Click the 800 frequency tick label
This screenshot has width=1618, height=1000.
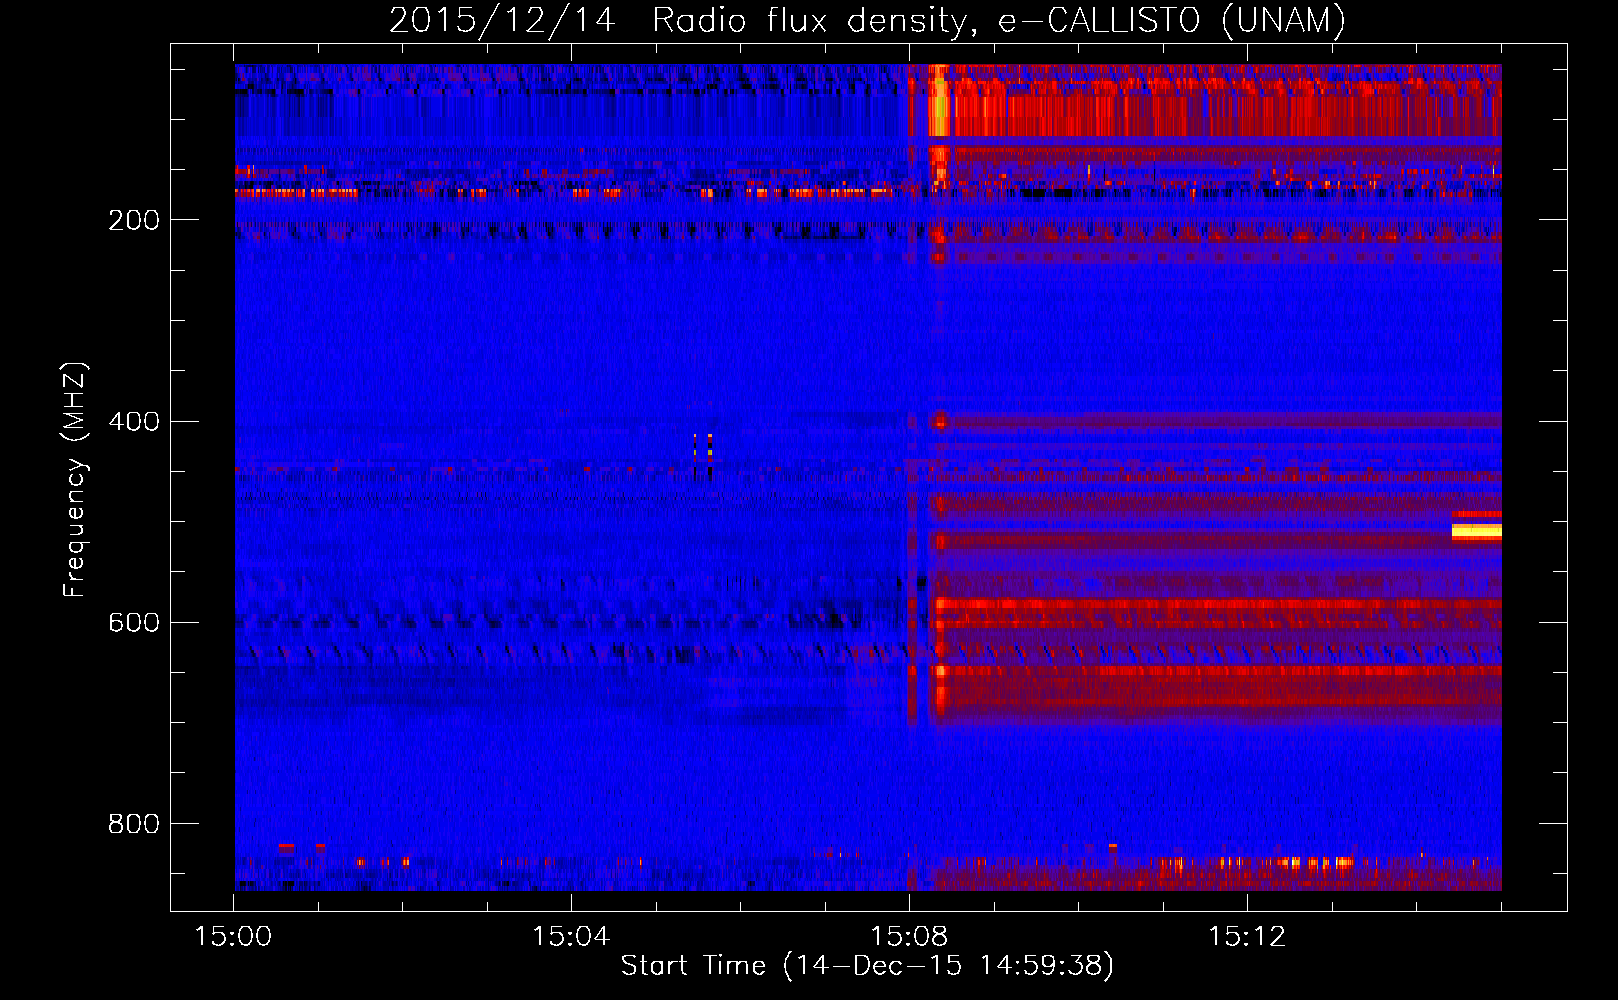134,823
